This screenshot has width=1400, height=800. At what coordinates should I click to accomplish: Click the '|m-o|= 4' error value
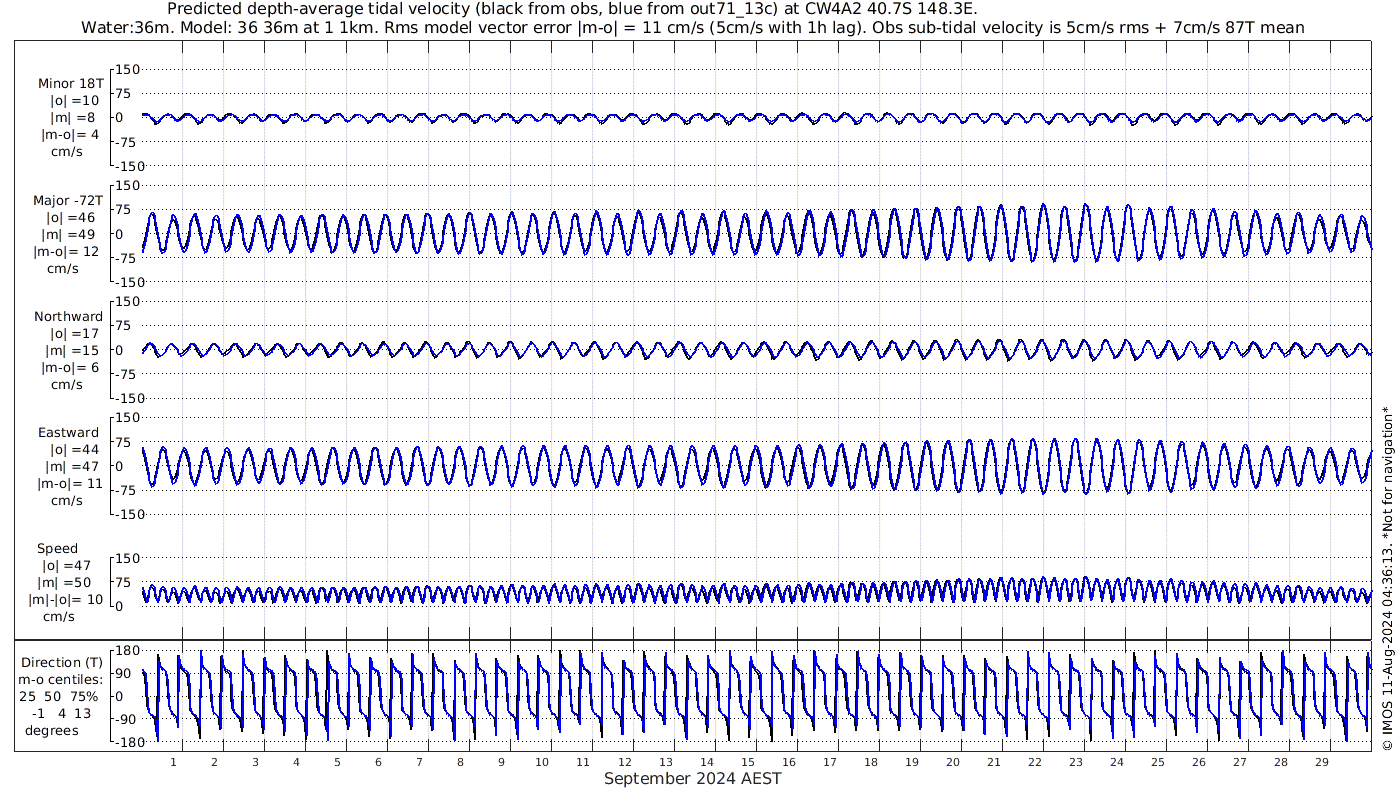pos(70,134)
